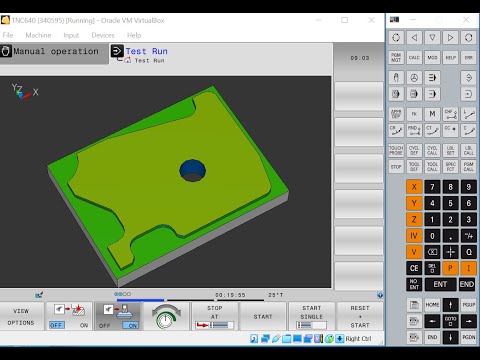Viewport: 480px width, 360px height.
Task: Show errors with the ERR key
Action: click(x=468, y=58)
